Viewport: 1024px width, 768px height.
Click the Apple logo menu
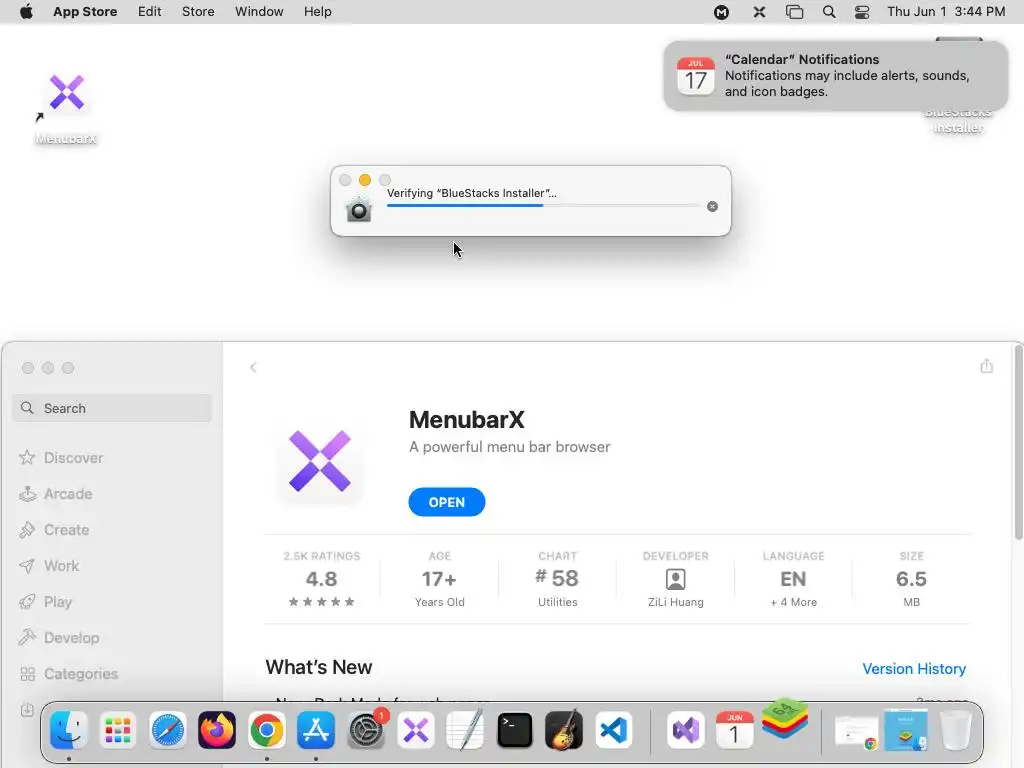(x=26, y=12)
